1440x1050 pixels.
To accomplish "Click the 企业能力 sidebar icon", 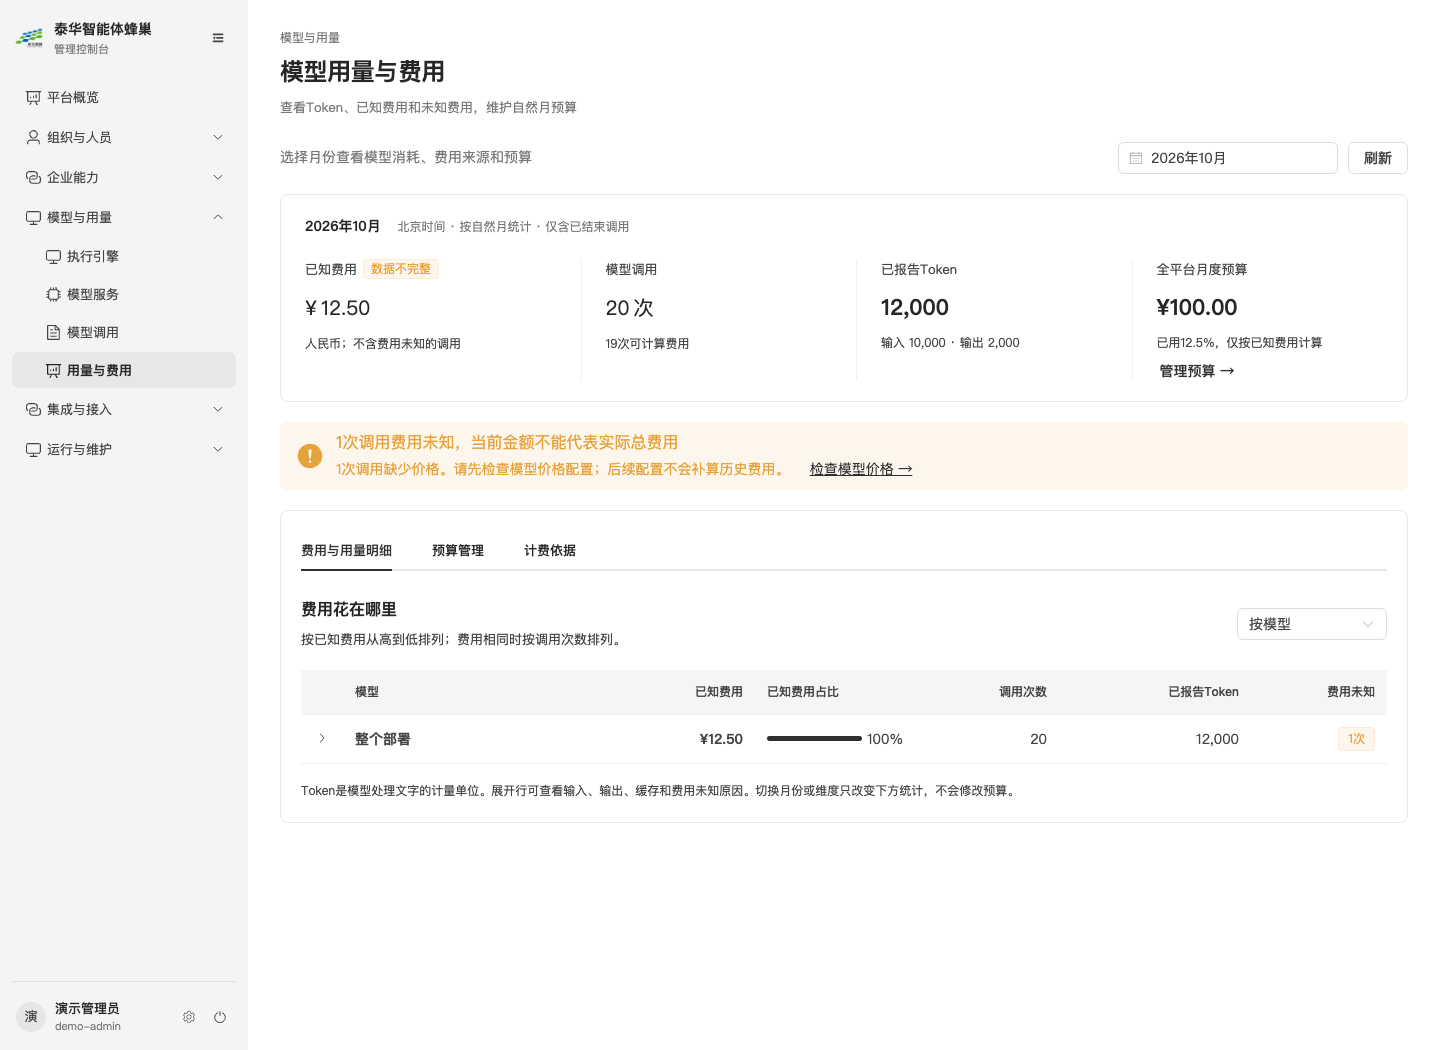I will click(33, 177).
